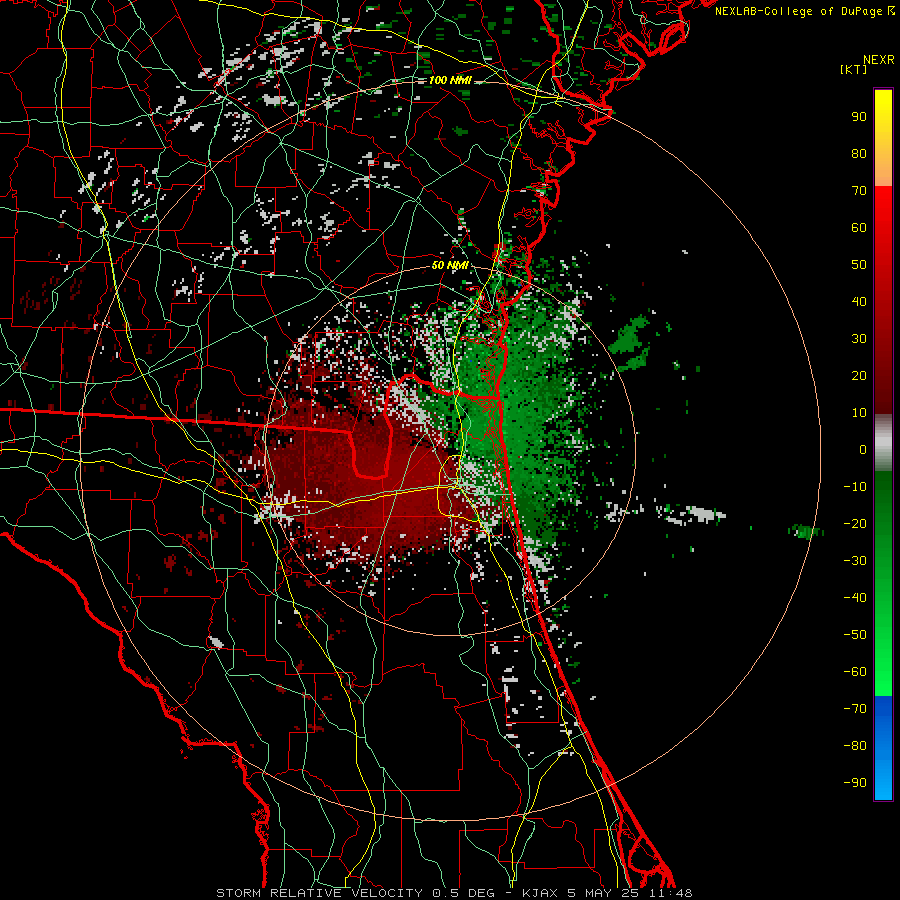This screenshot has height=900, width=900.
Task: Click the 30 value on the velocity scale
Action: tap(859, 339)
